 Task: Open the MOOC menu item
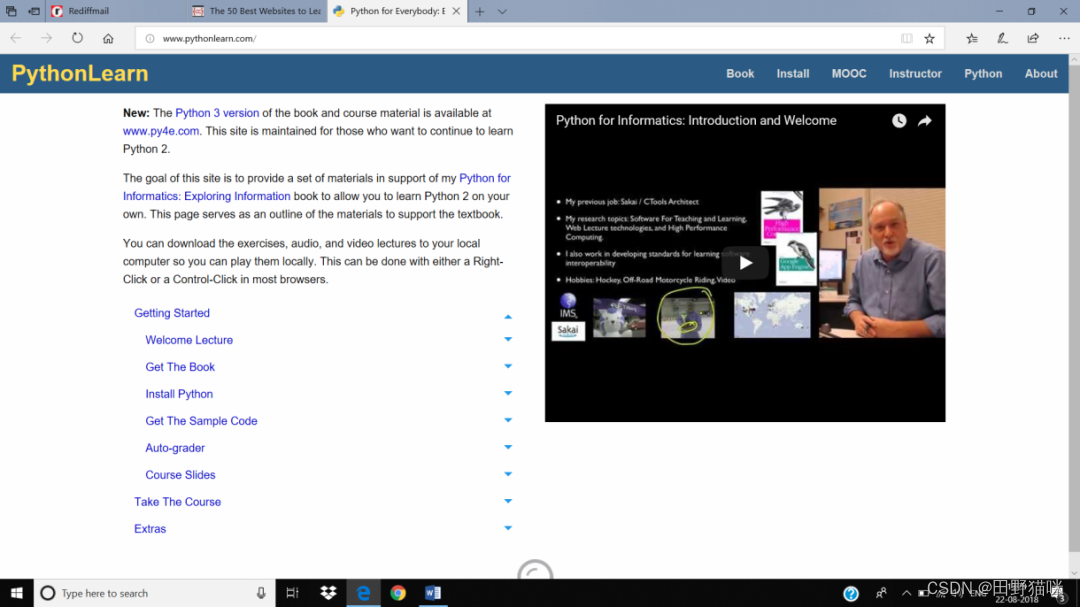[x=849, y=74]
